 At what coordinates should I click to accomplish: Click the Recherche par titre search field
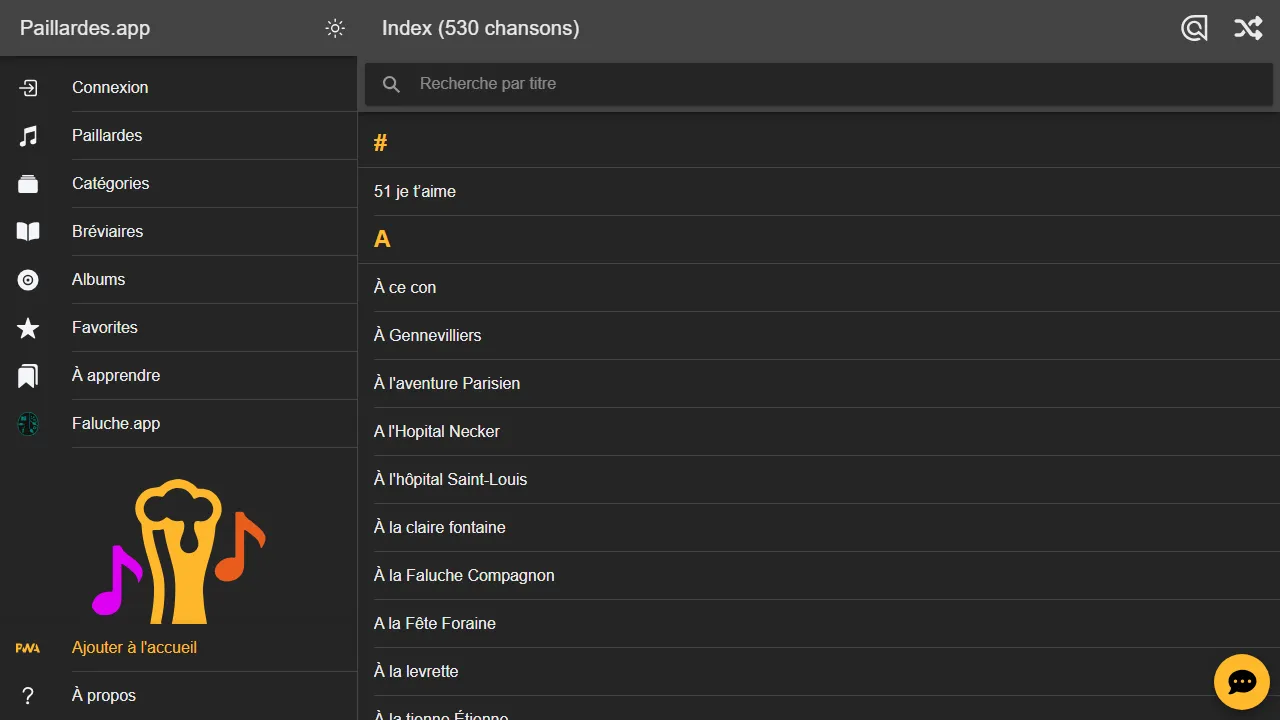(x=820, y=84)
